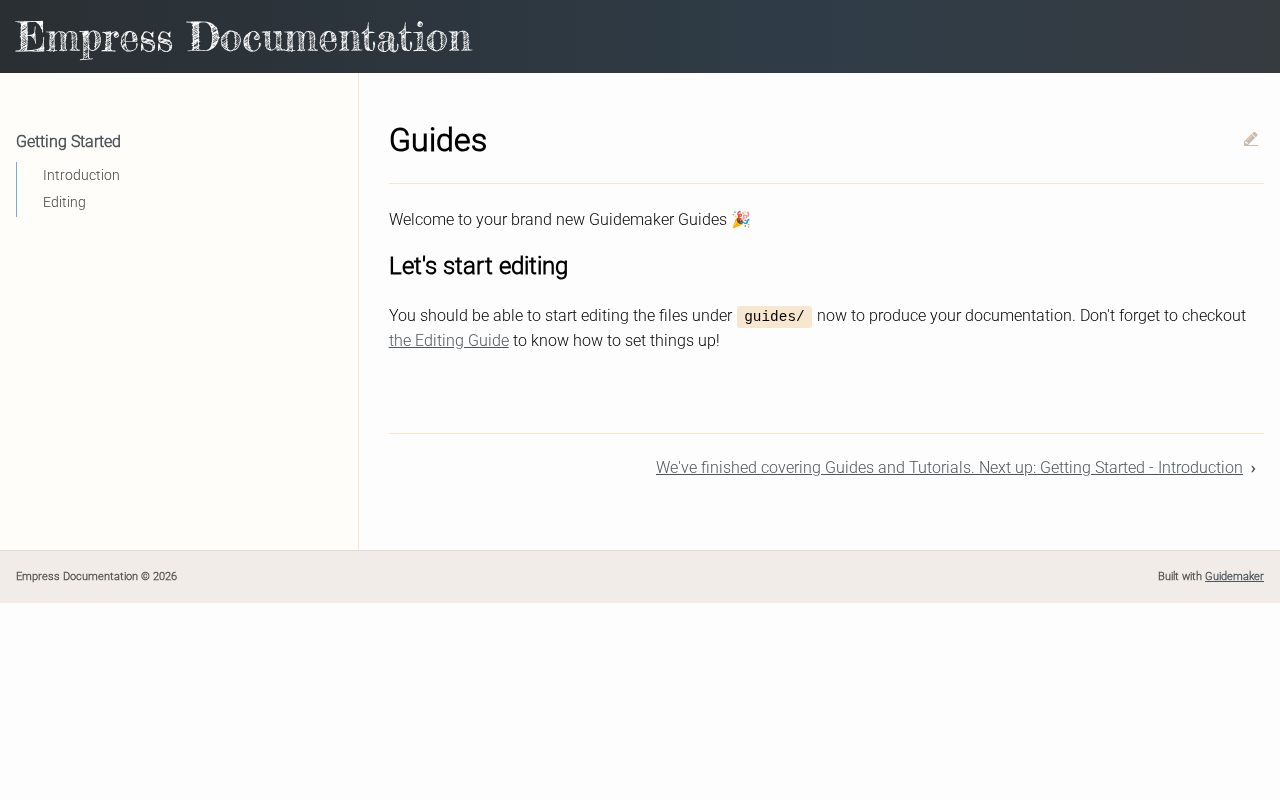Go to next up: Getting Started - Introduction

[949, 468]
